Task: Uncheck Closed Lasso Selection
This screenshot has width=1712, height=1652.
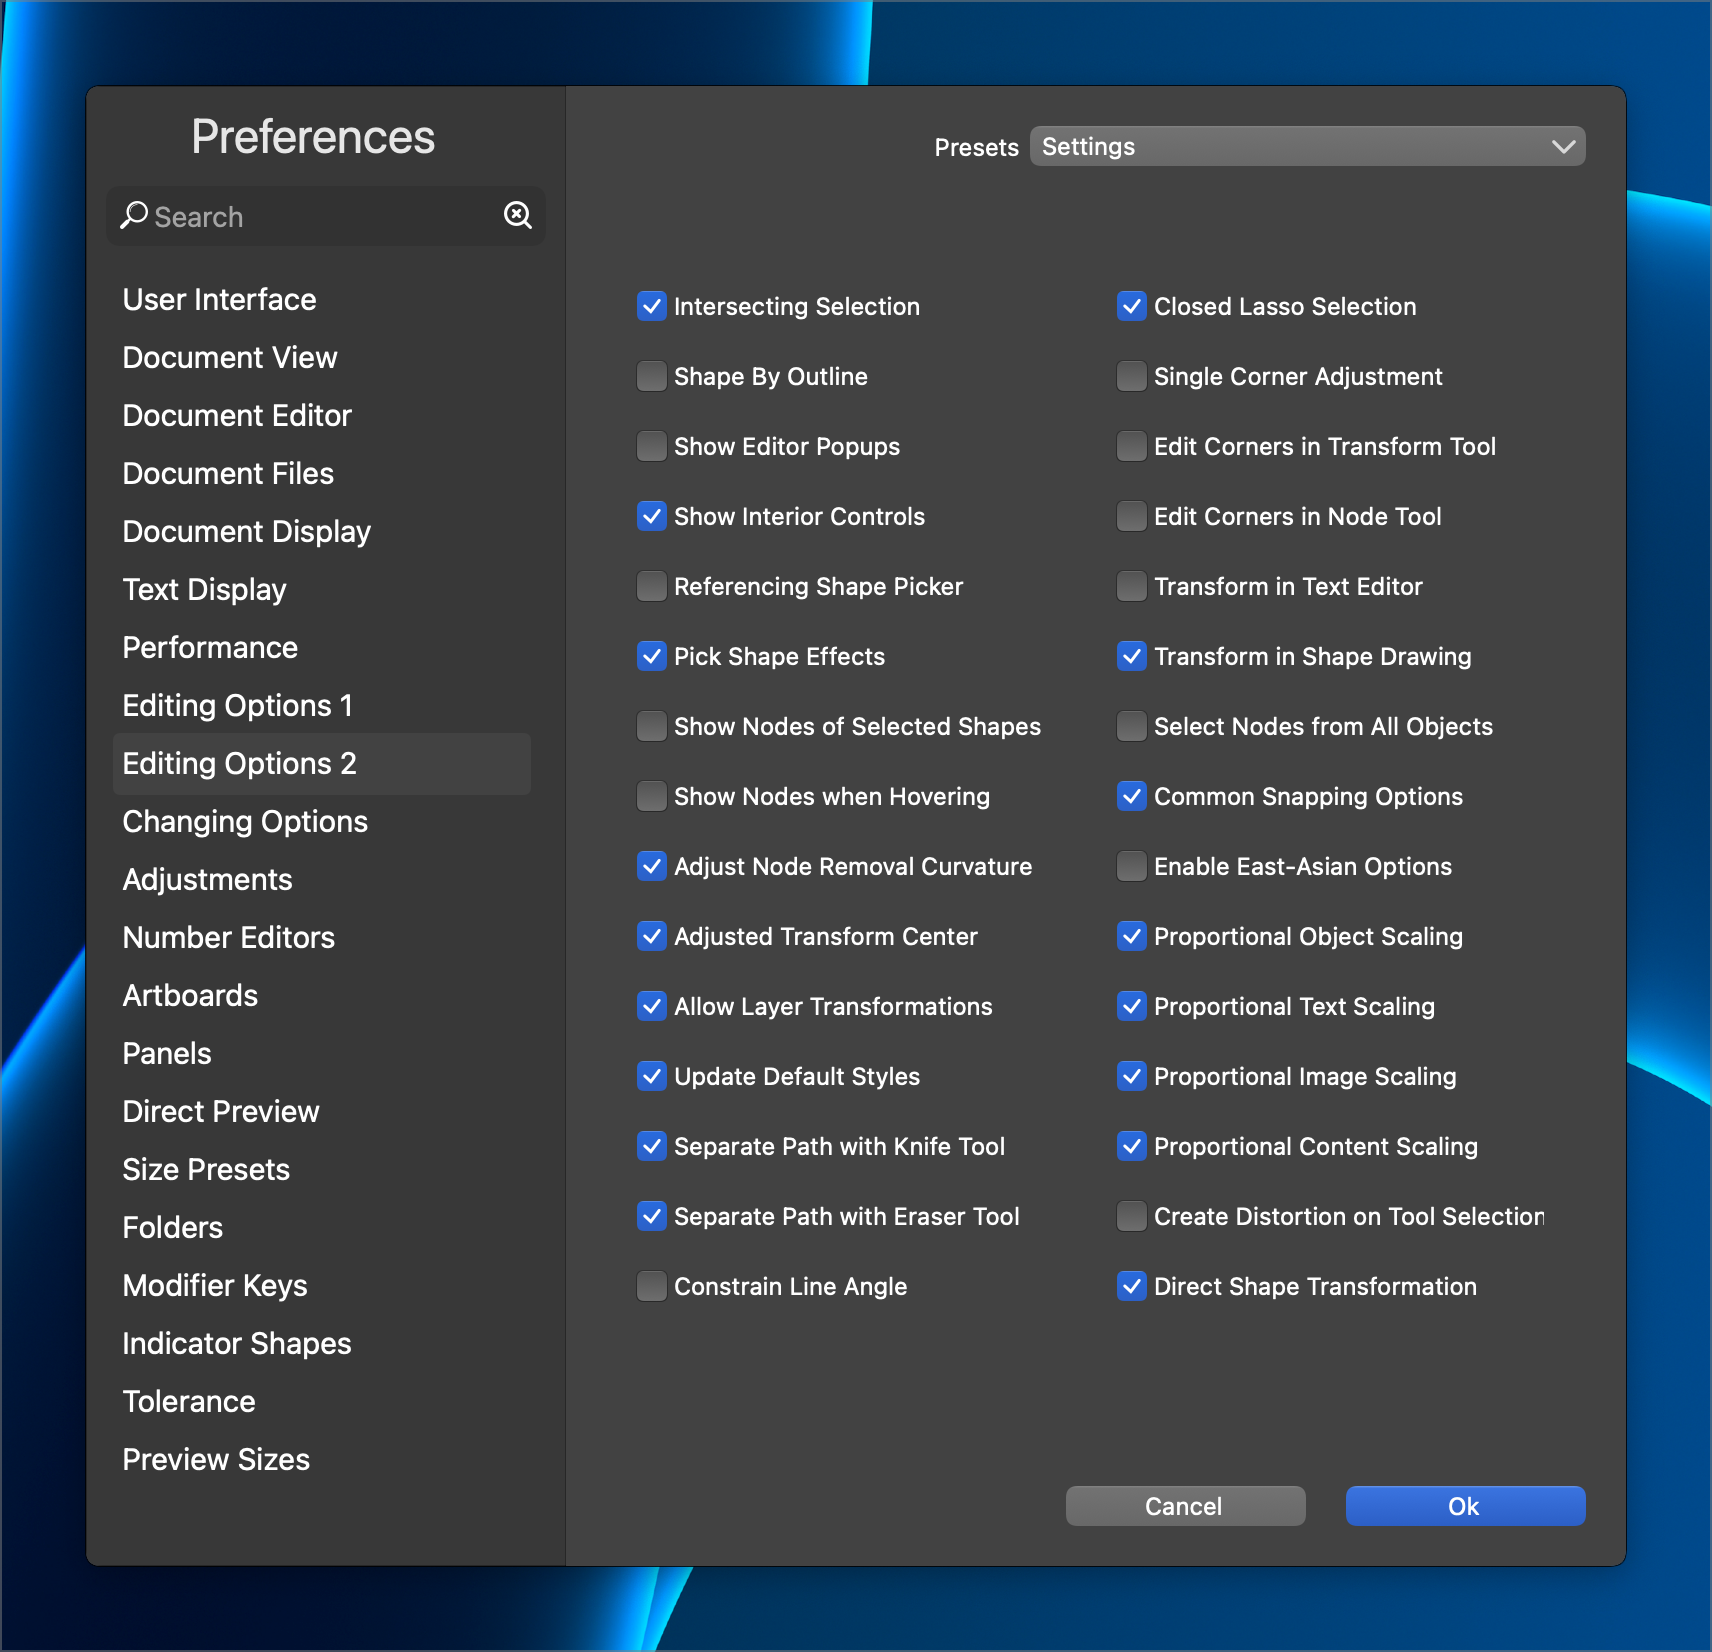Action: point(1132,306)
